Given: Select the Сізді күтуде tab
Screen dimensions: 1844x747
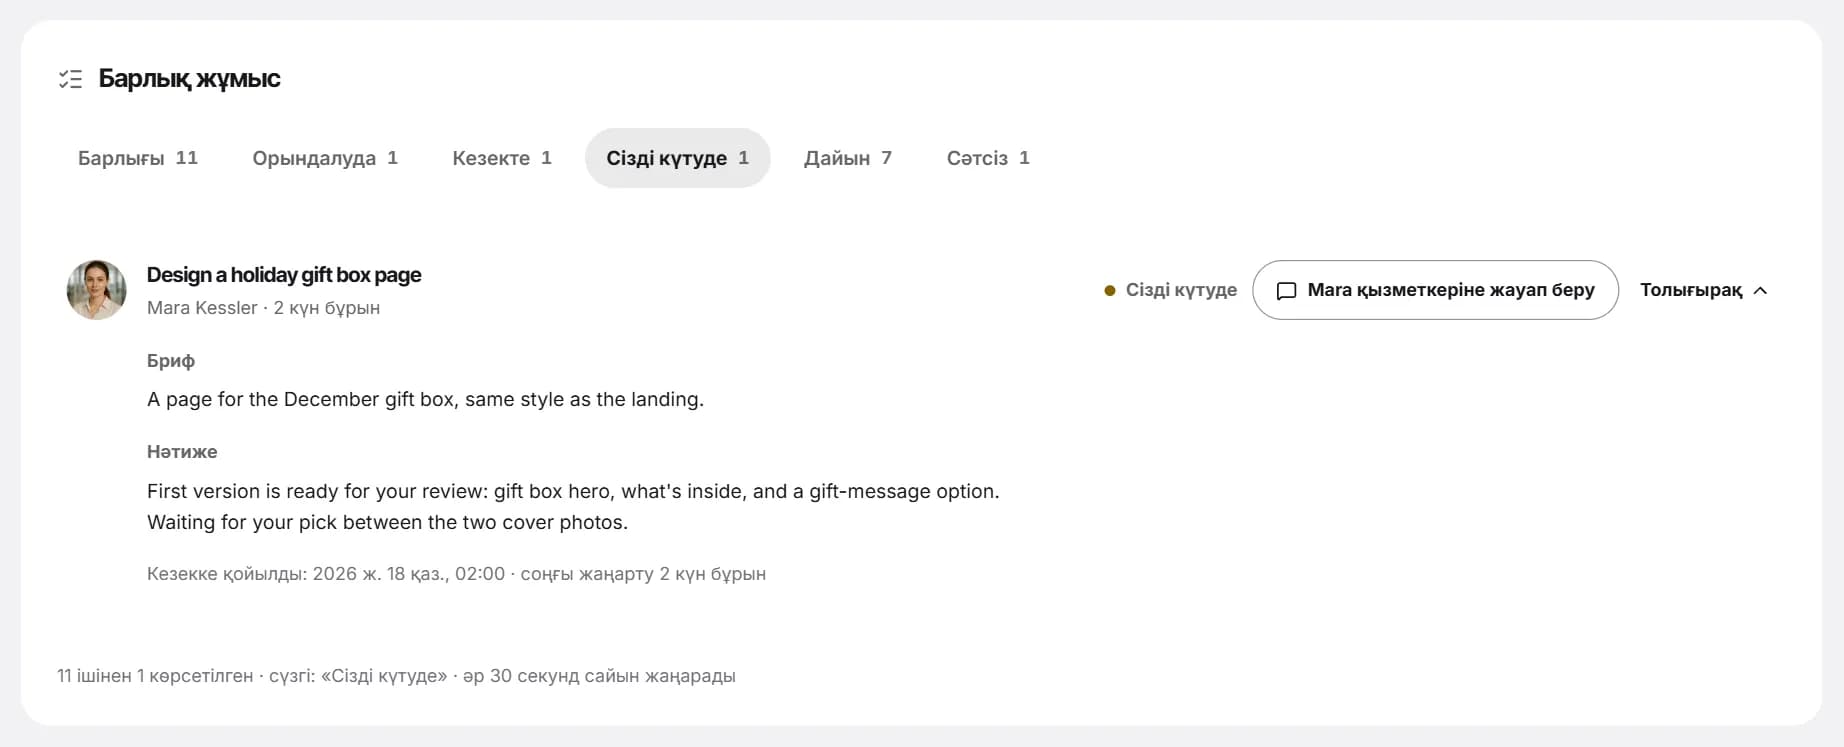Looking at the screenshot, I should click(x=678, y=158).
